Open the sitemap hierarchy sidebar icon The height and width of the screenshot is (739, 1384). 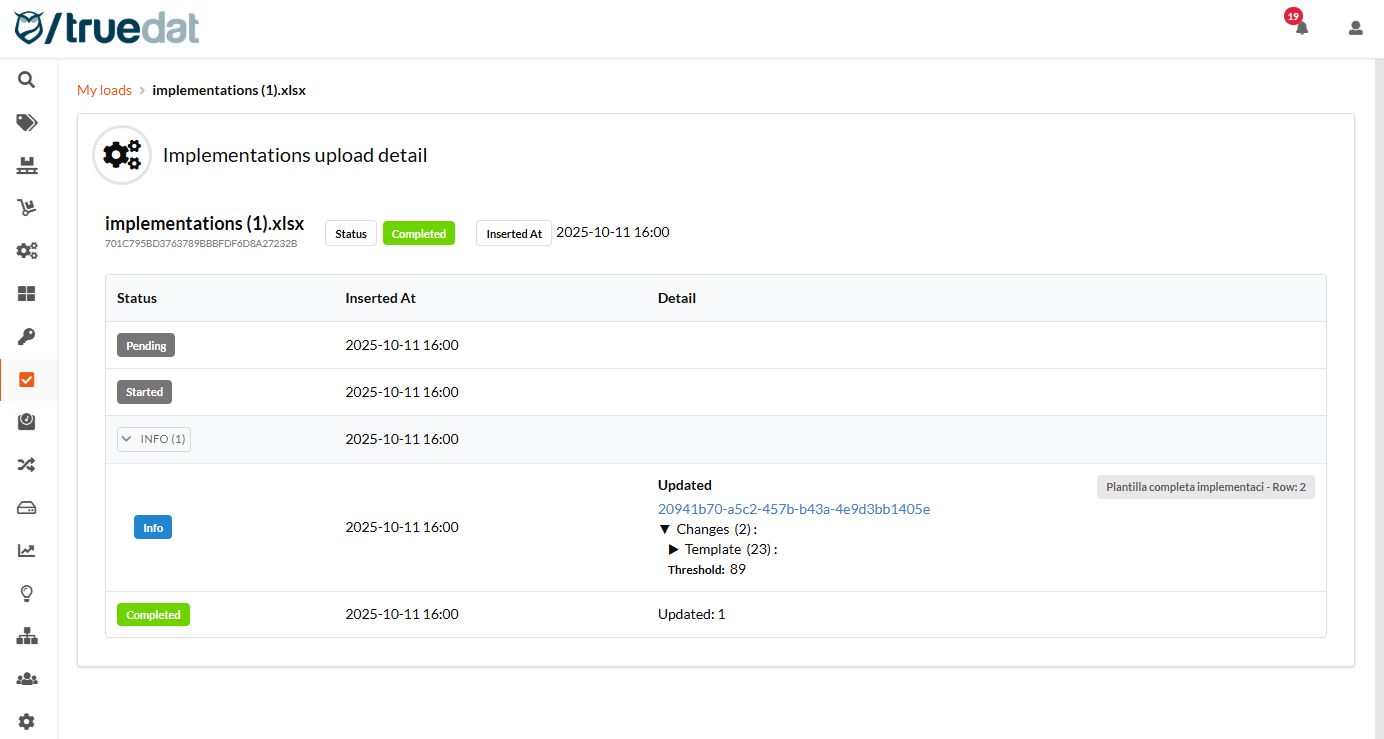[x=27, y=636]
